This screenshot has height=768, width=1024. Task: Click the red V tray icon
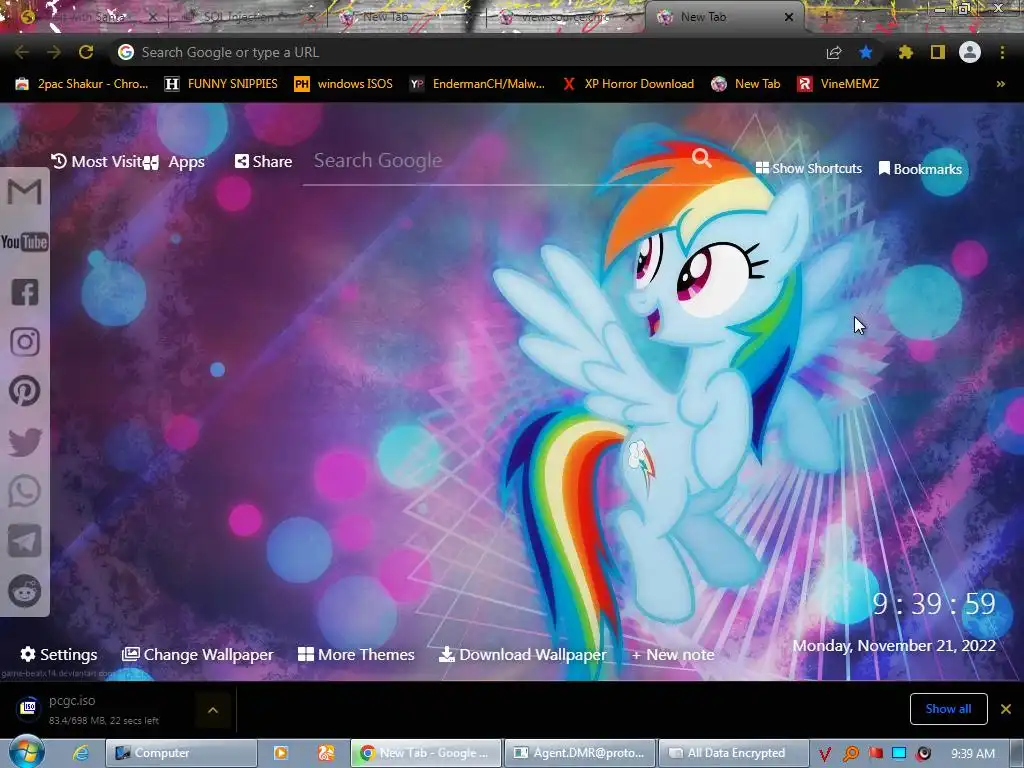[825, 754]
